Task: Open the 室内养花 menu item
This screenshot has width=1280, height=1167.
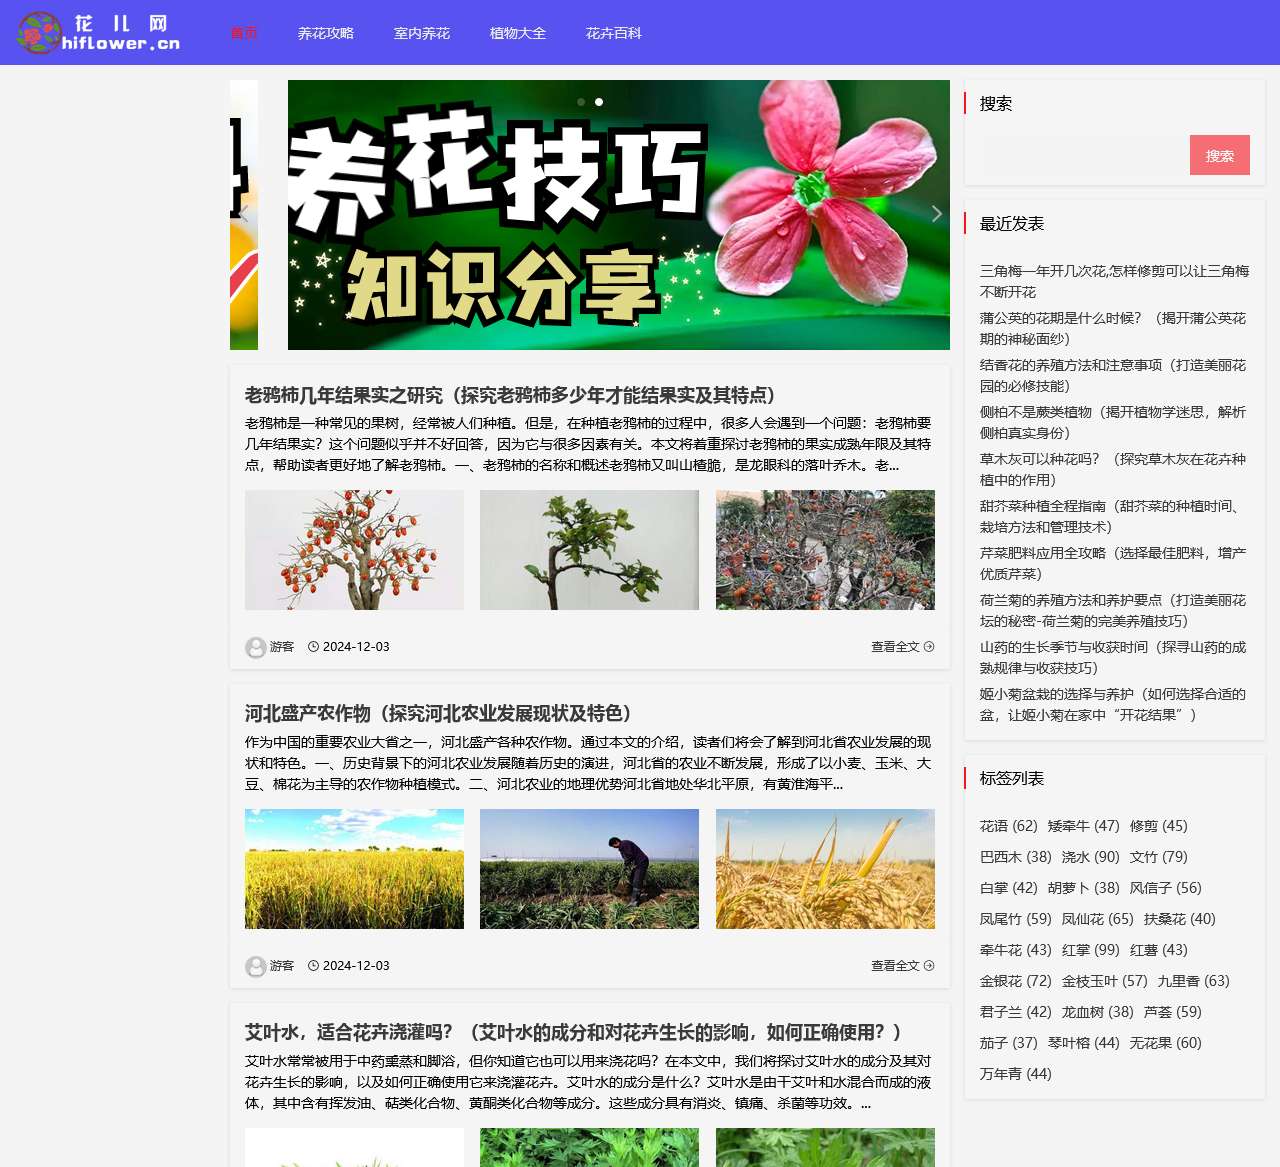Action: 422,33
